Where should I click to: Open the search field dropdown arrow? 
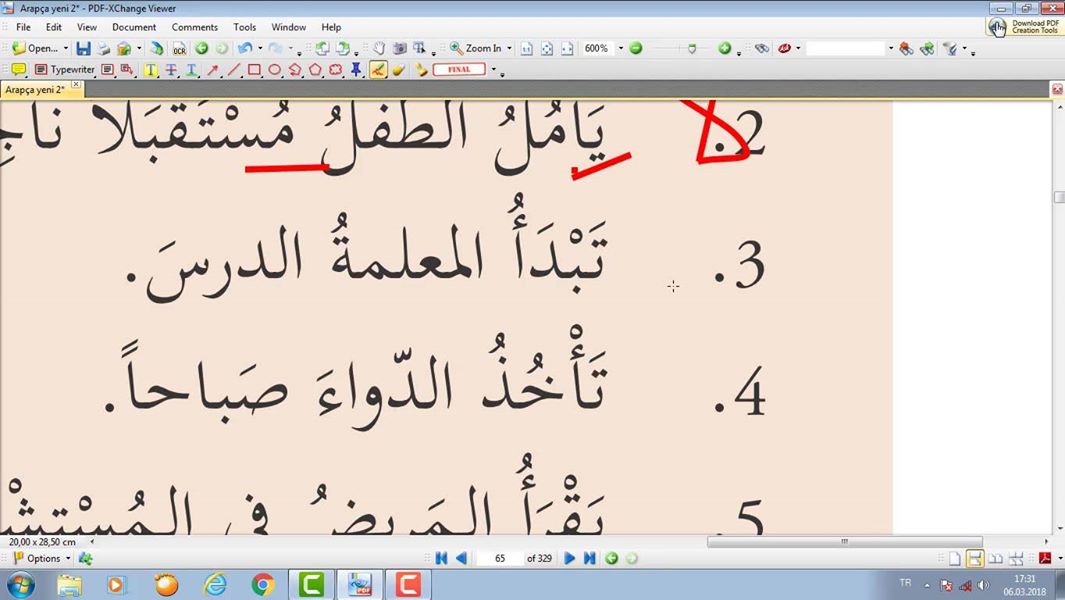pos(890,48)
